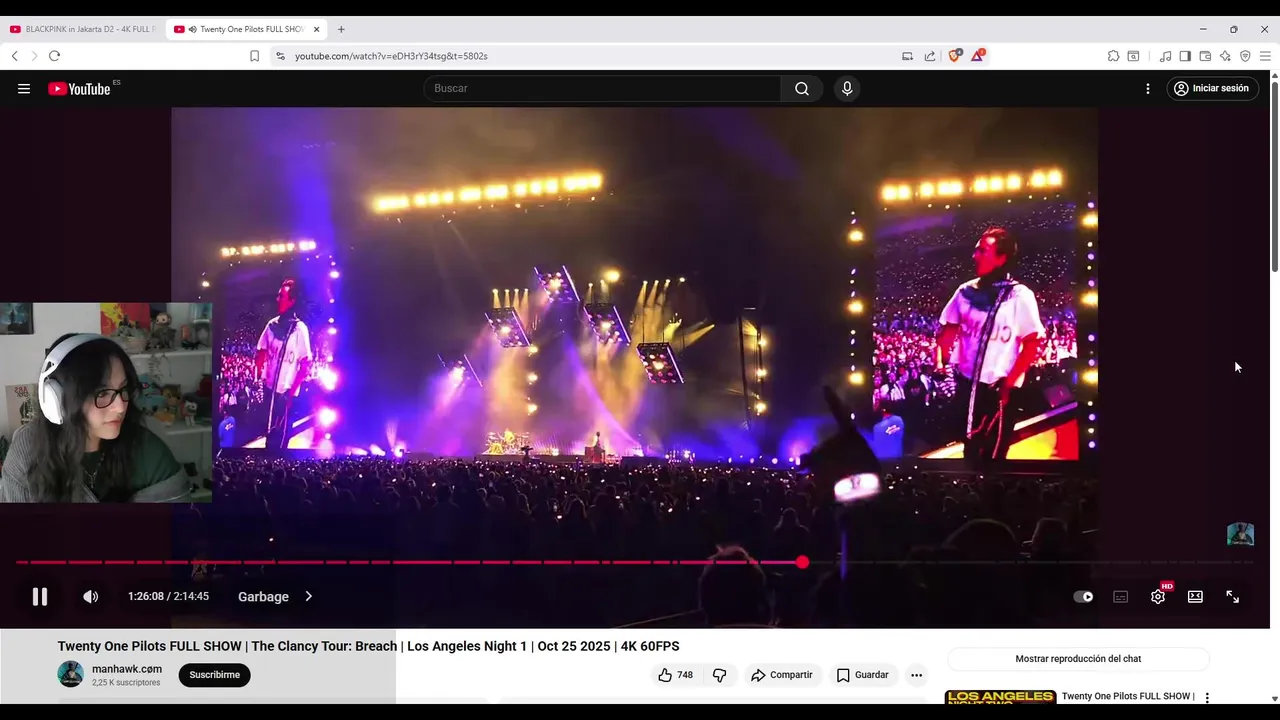Click the 1:26:08 / 2:14:45 time display
The image size is (1280, 720).
pyautogui.click(x=168, y=596)
